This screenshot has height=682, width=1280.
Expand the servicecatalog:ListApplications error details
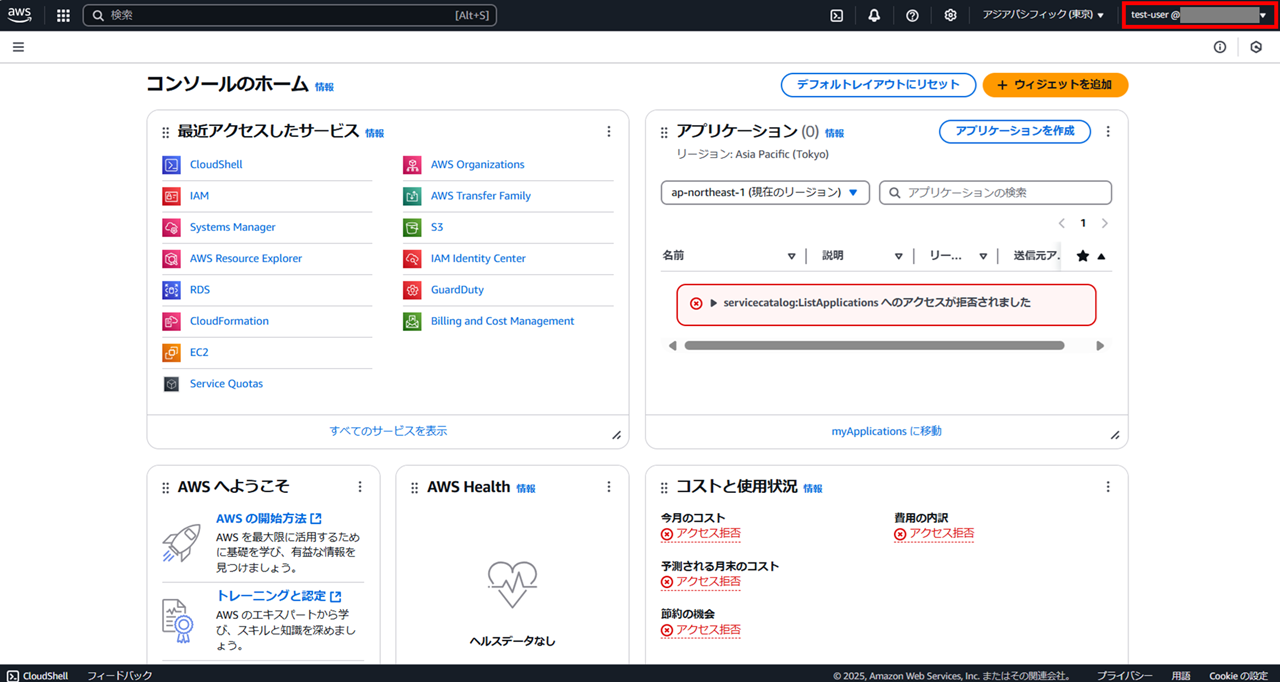pos(714,303)
